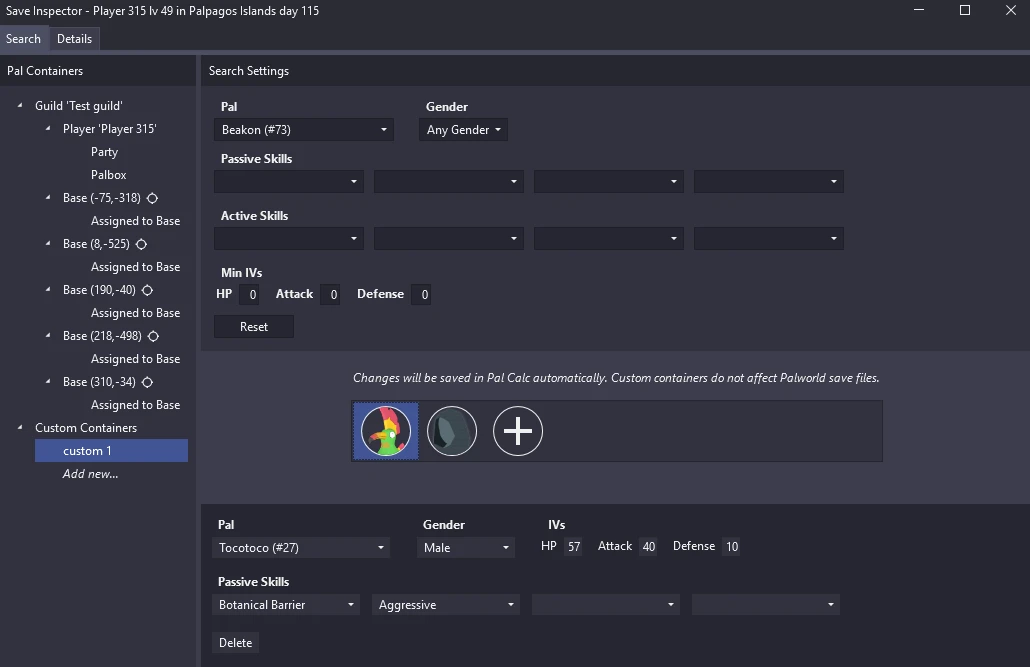1030x667 pixels.
Task: Delete the selected Tocotoco pal
Action: click(x=235, y=643)
